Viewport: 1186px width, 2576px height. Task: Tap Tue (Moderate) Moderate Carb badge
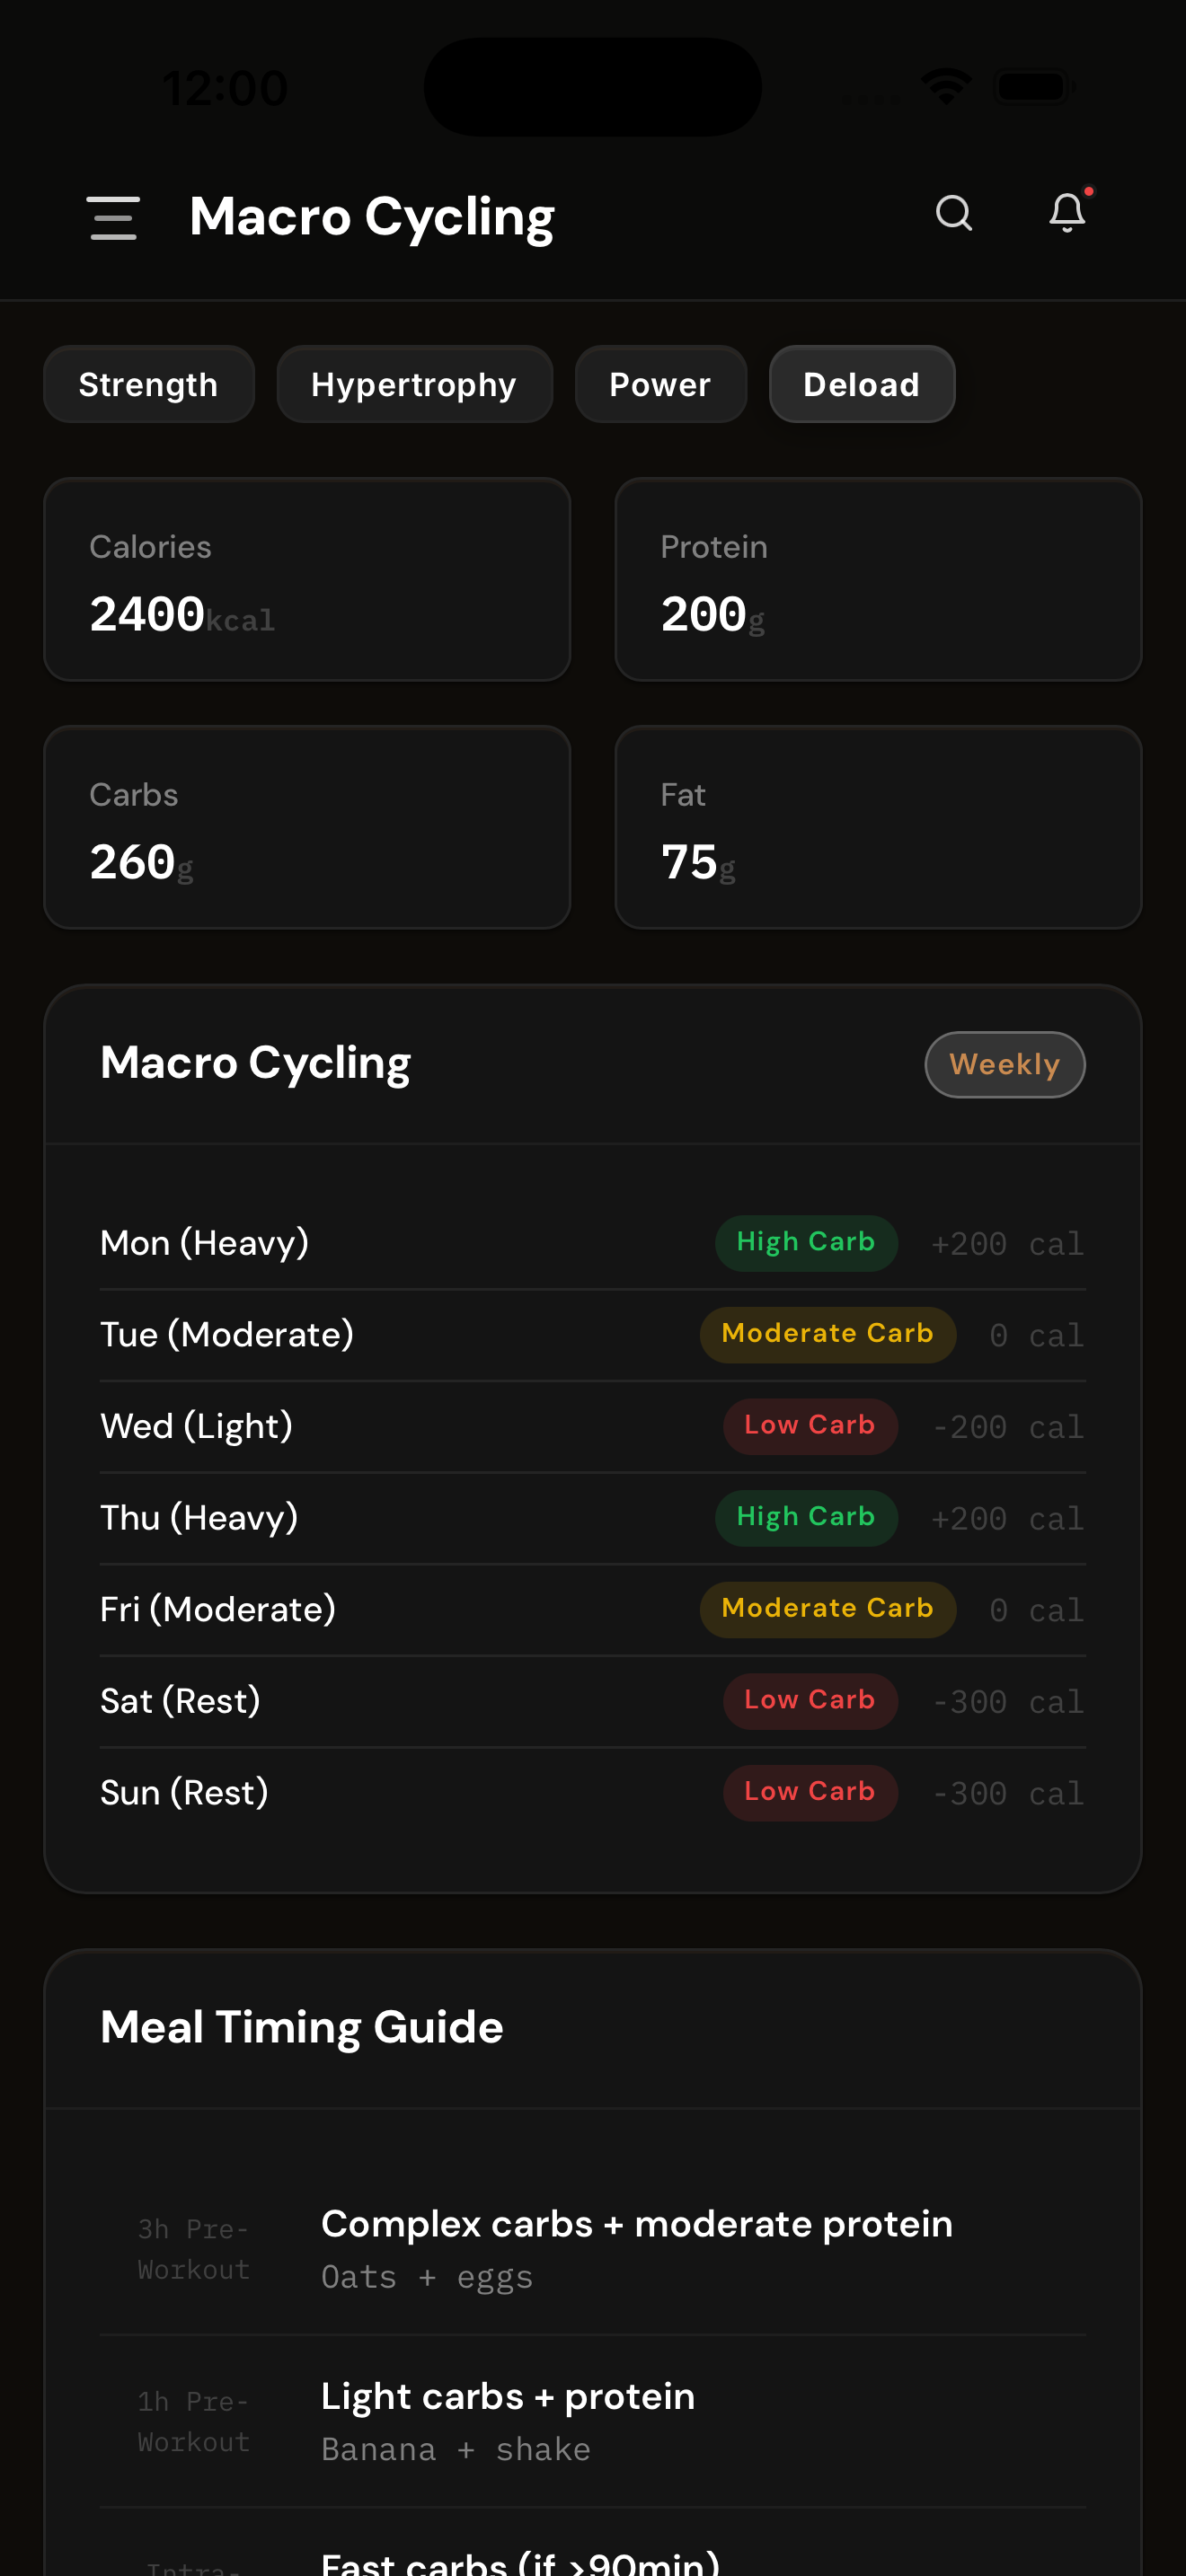[827, 1334]
